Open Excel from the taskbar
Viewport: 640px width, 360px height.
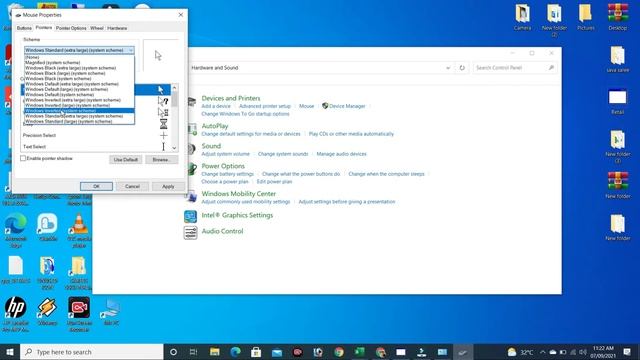[359, 352]
